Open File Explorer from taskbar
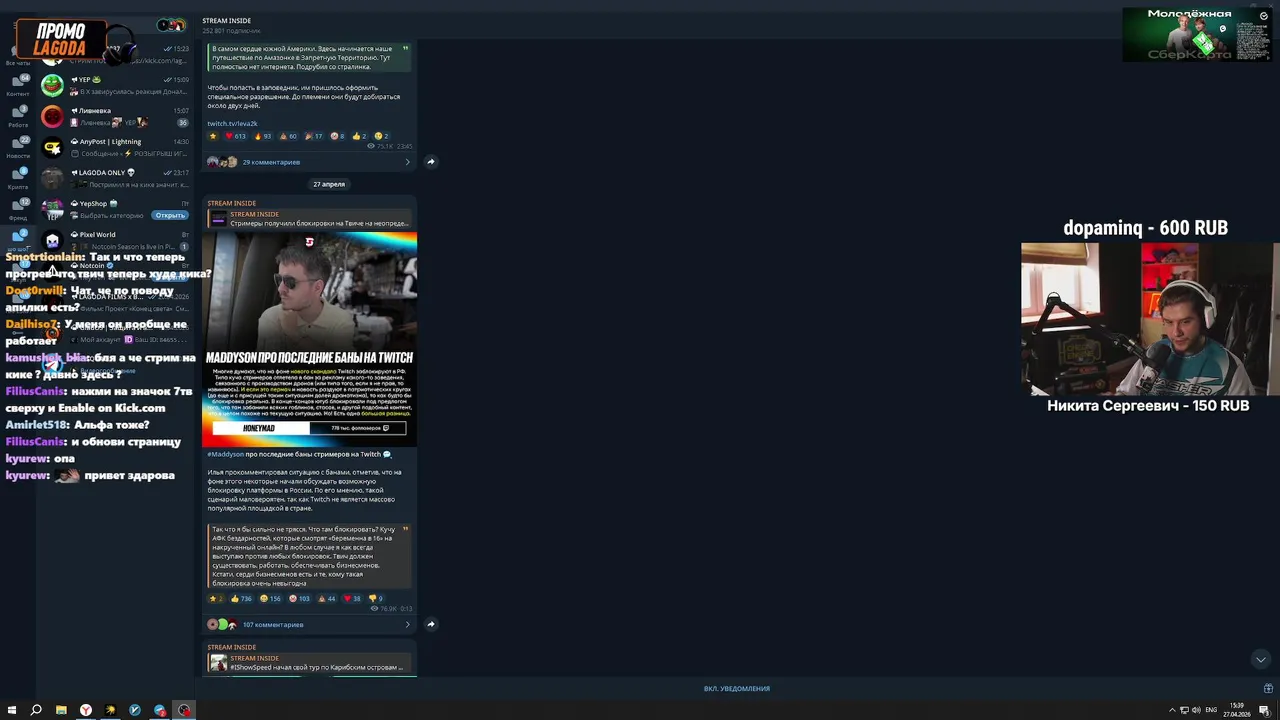 [61, 710]
